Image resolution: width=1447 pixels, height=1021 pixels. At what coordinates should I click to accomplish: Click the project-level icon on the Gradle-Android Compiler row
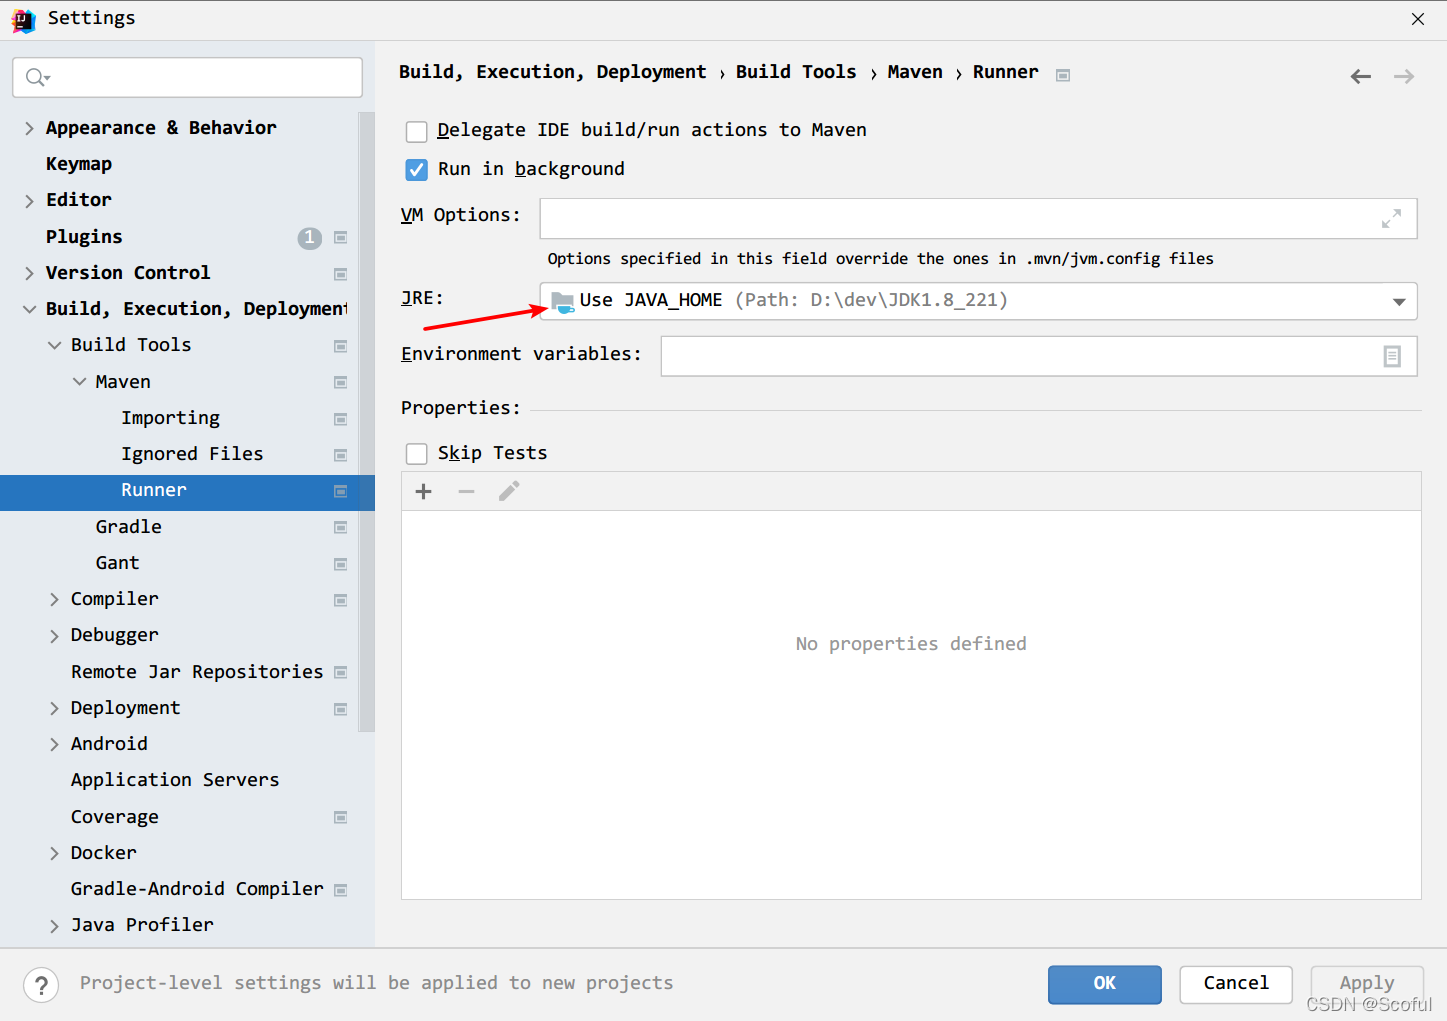tap(340, 890)
